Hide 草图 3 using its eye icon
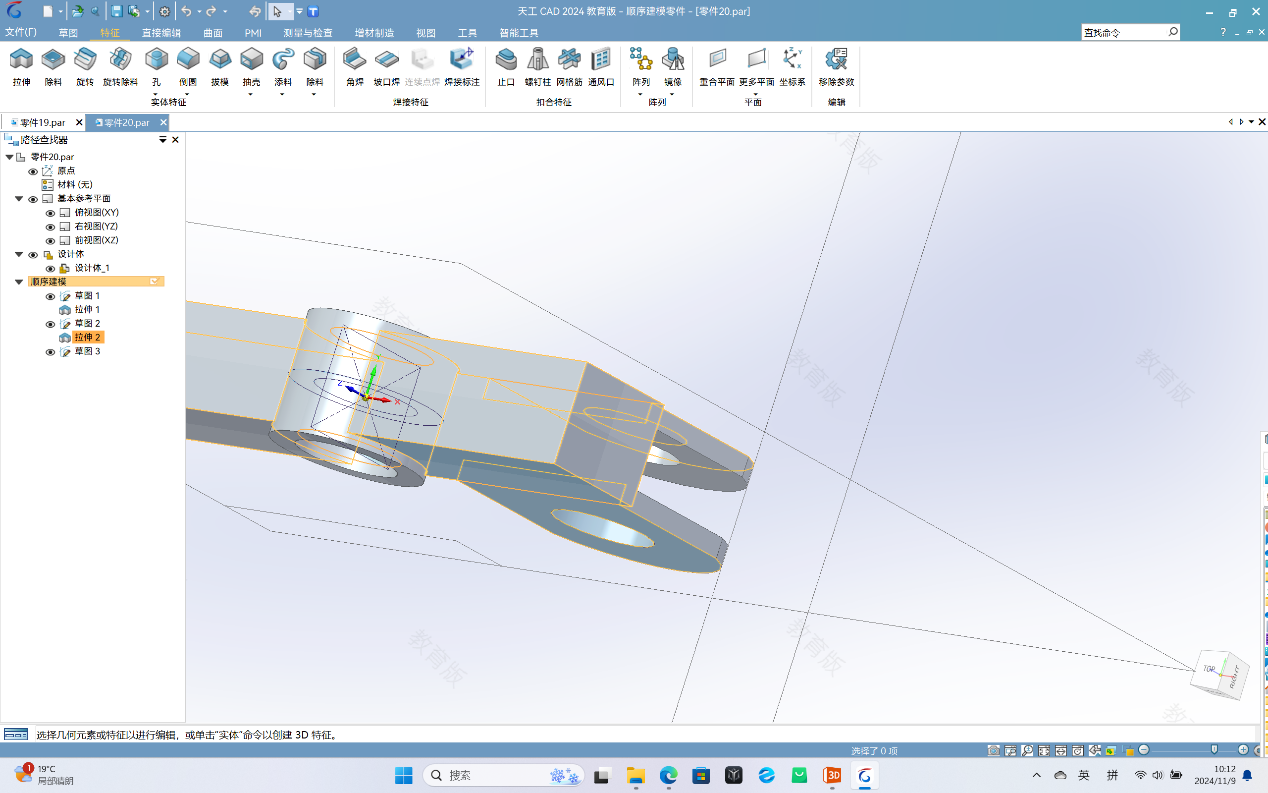 [51, 352]
